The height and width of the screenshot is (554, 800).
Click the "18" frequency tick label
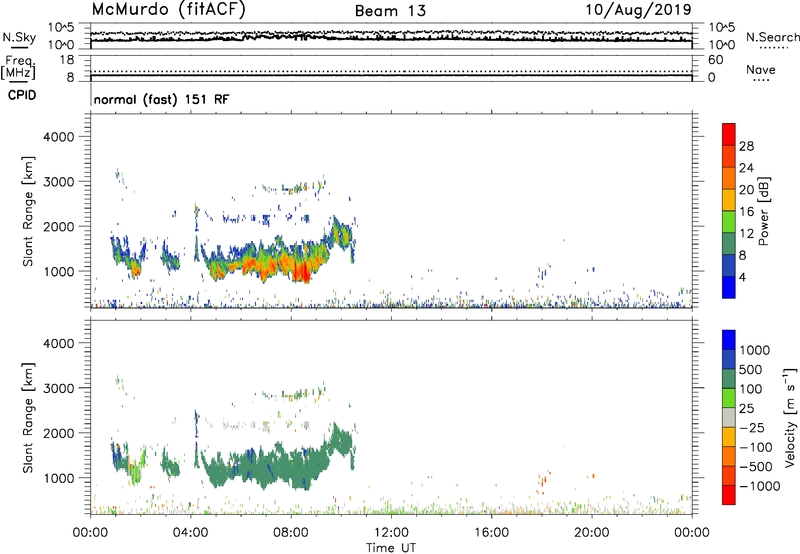(67, 60)
